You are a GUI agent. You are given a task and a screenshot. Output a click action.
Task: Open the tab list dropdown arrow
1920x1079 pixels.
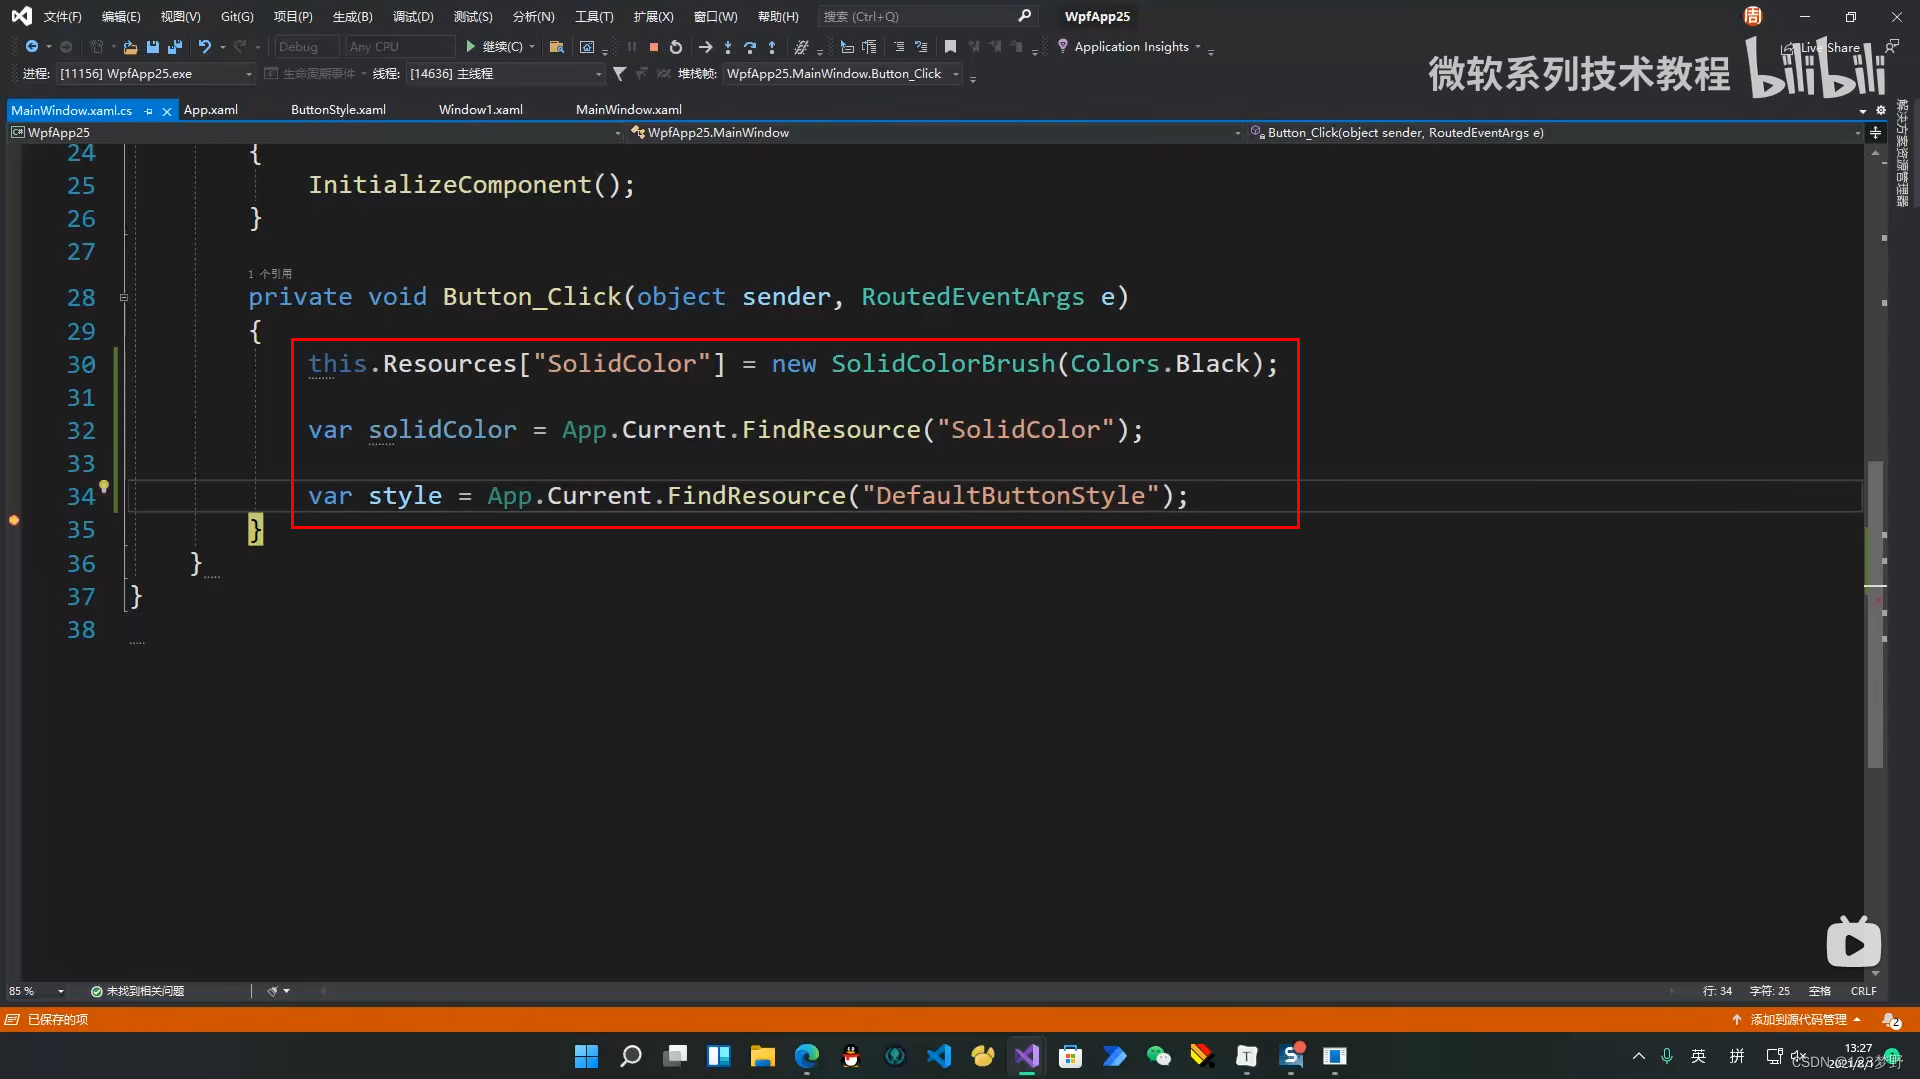[1862, 111]
